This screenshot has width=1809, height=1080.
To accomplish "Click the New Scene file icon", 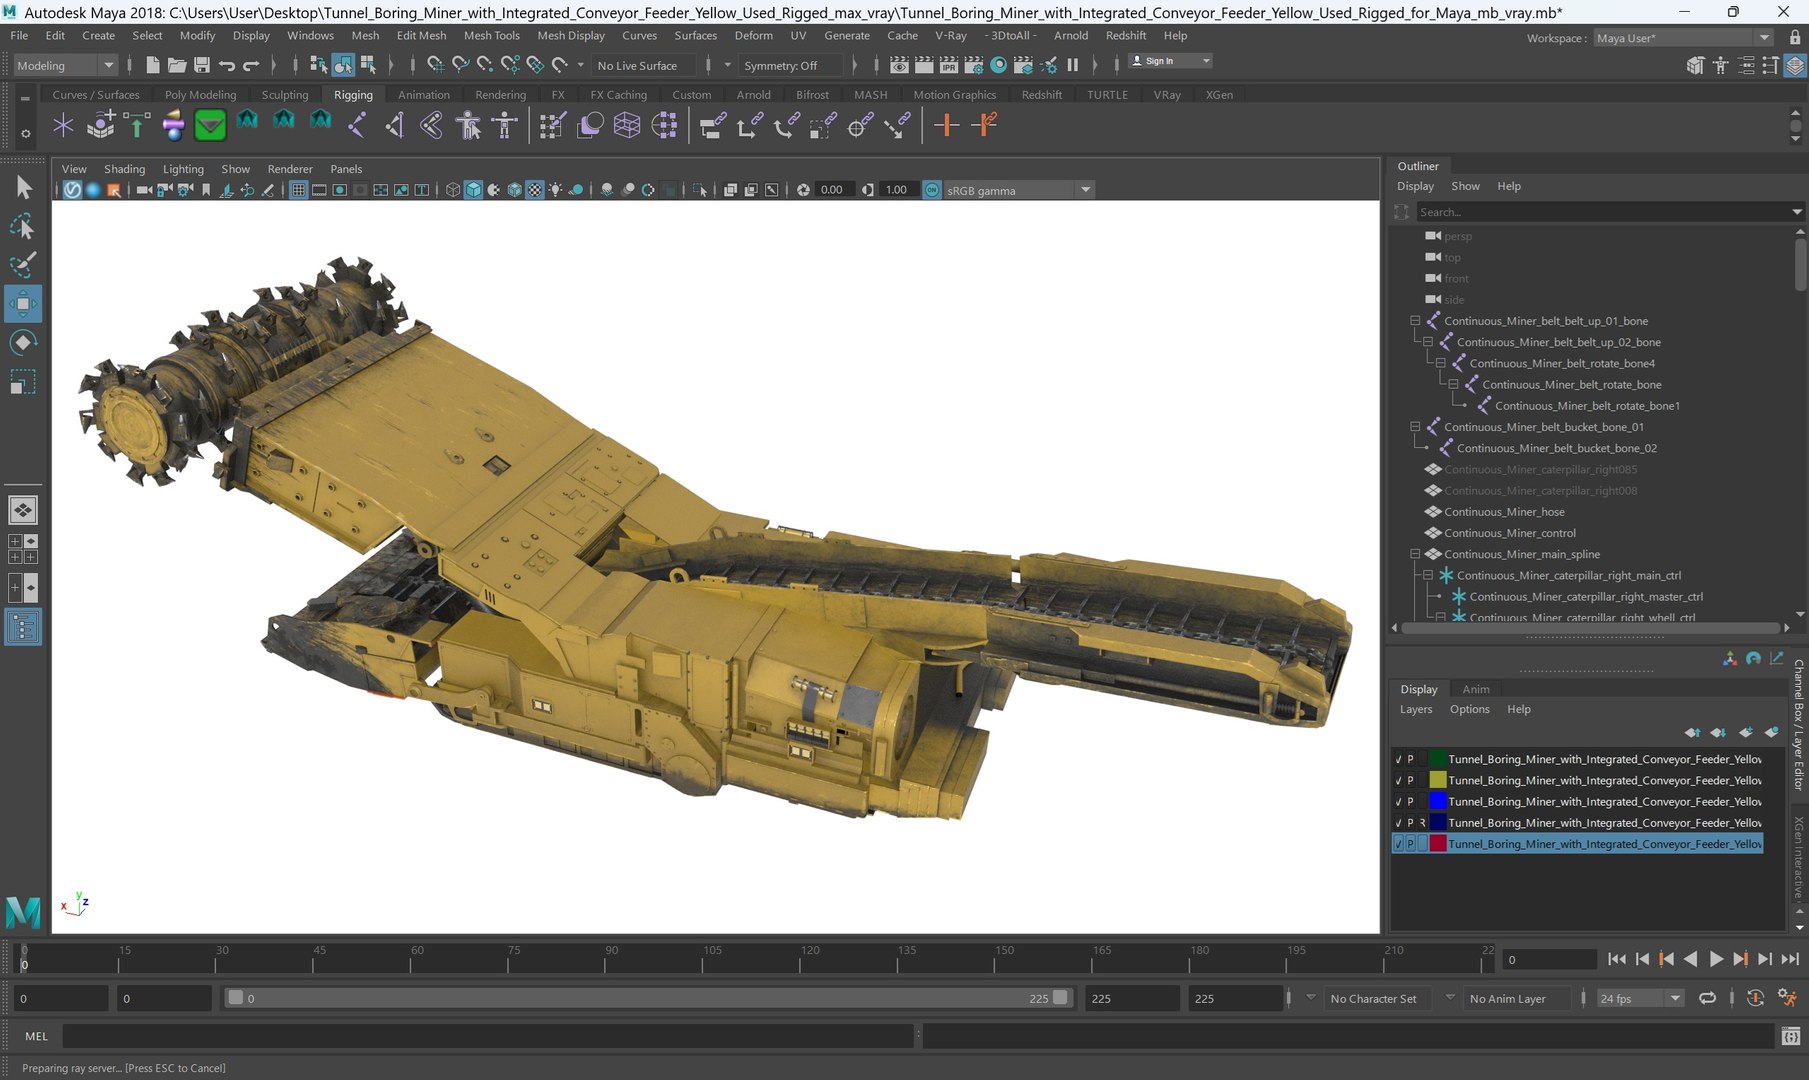I will pos(152,65).
